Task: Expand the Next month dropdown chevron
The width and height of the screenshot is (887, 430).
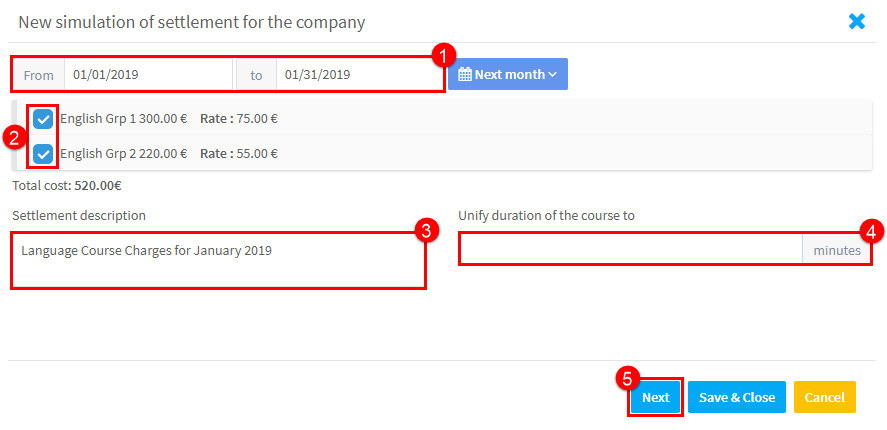Action: (x=553, y=75)
